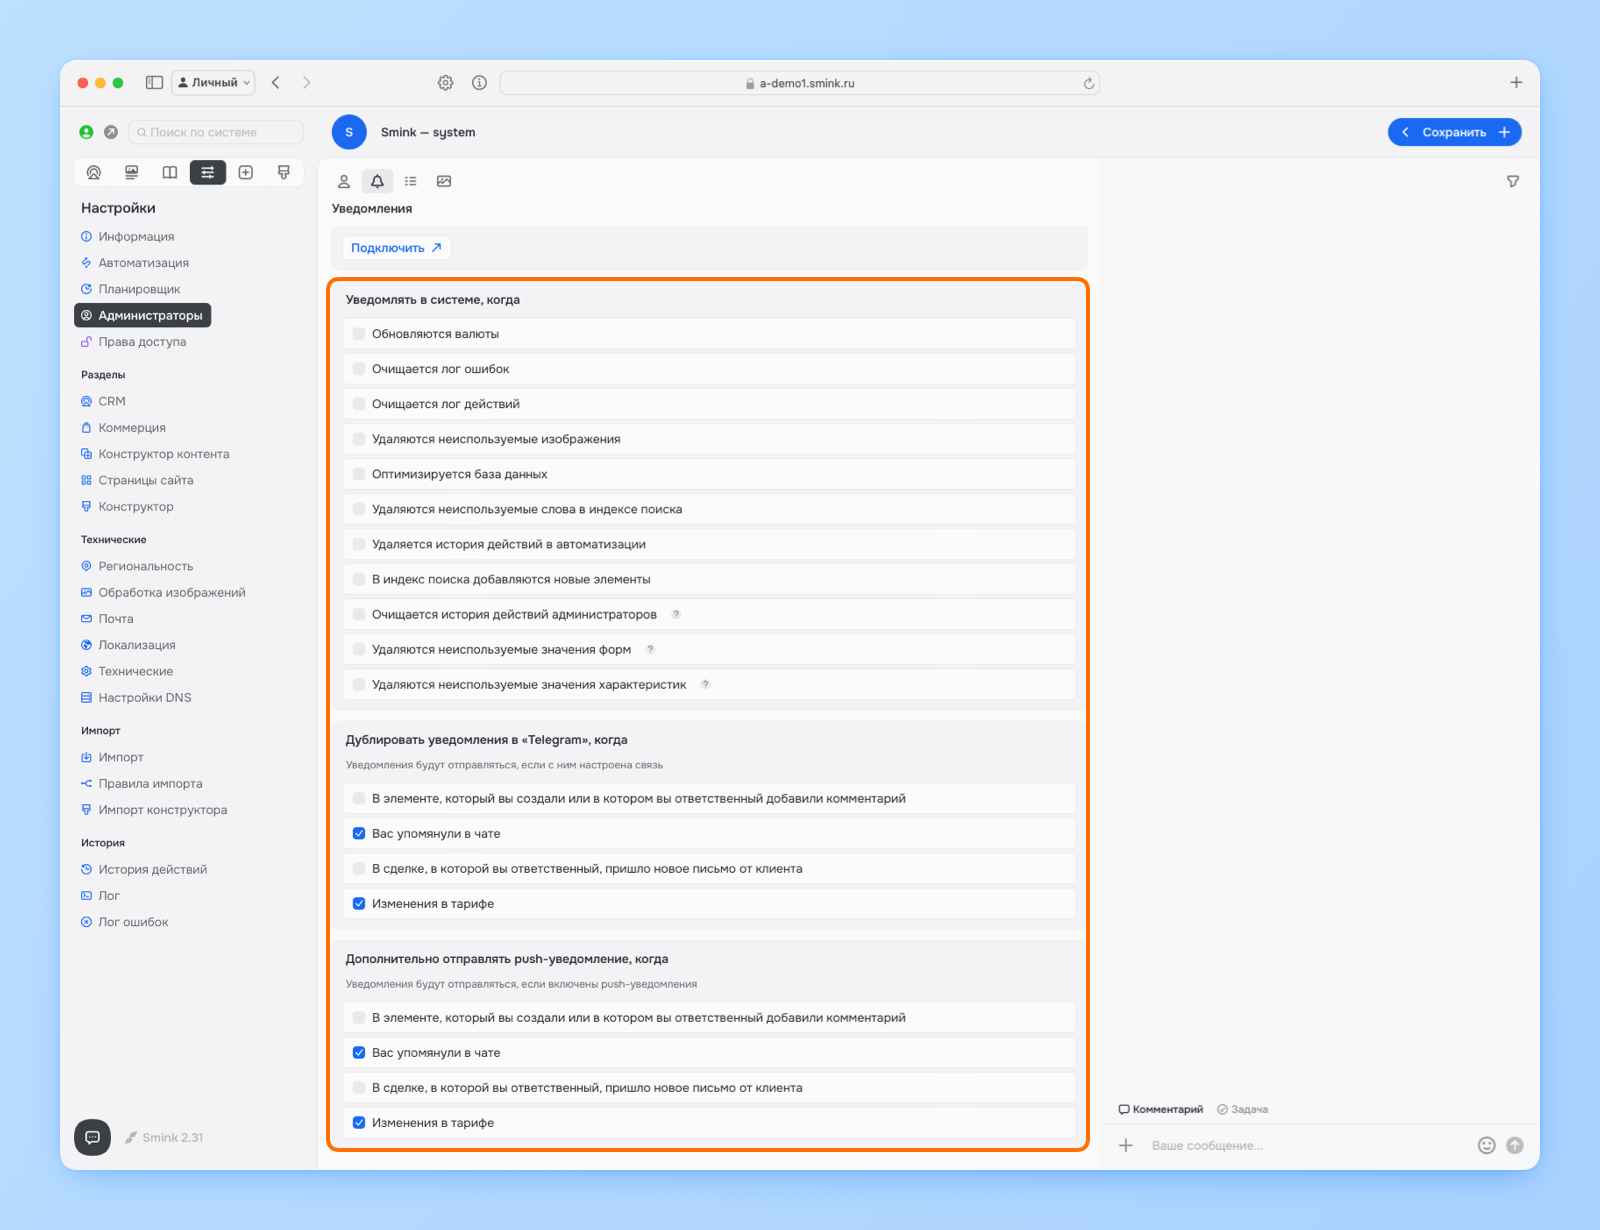Open Лог ошибок in sidebar
Screen dimensions: 1600x1230
(133, 922)
